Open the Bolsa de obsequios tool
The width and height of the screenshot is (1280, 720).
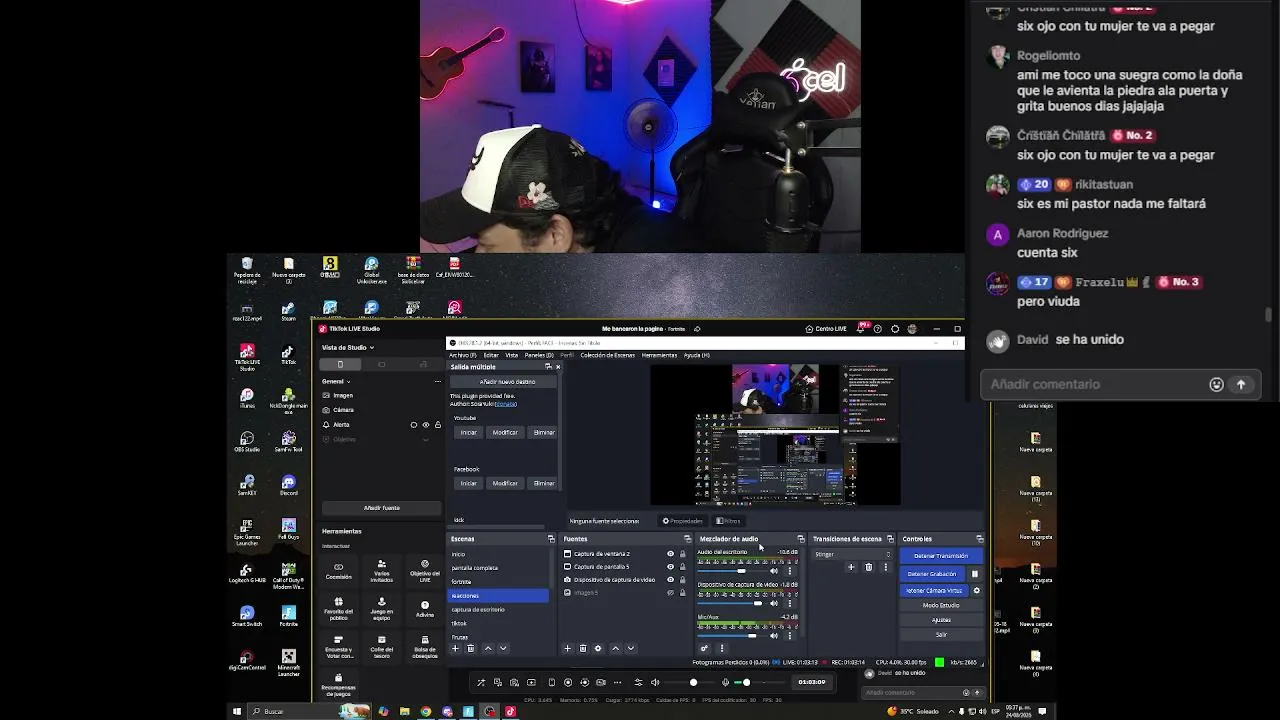[424, 646]
